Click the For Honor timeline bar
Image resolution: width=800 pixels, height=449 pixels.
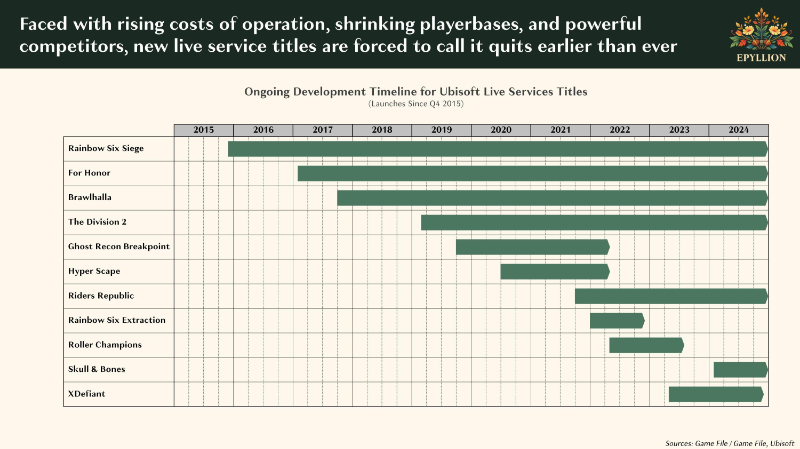533,173
